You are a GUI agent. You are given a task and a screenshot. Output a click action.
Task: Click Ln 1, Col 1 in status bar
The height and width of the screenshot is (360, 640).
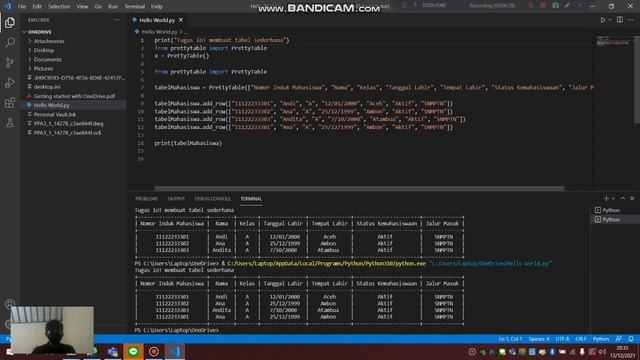[510, 339]
